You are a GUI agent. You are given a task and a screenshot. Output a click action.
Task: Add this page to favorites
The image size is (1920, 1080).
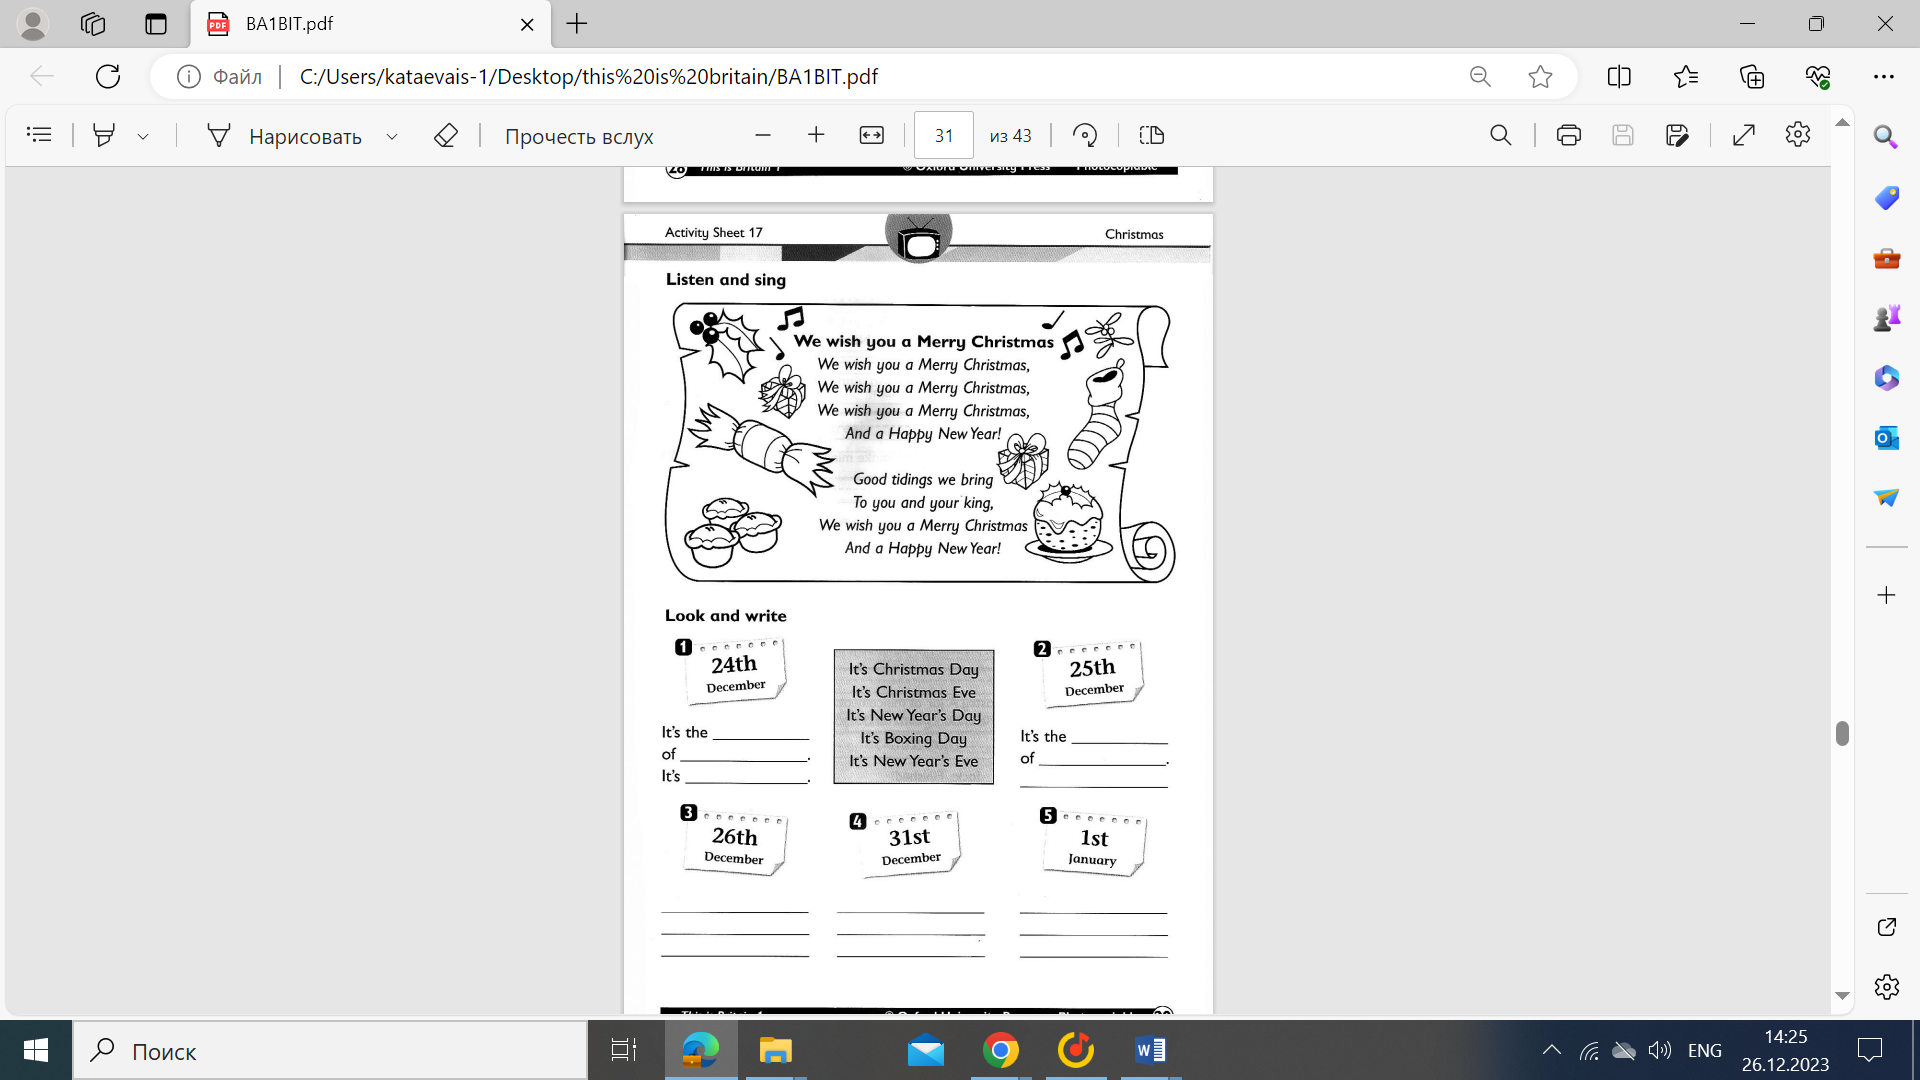[1540, 76]
